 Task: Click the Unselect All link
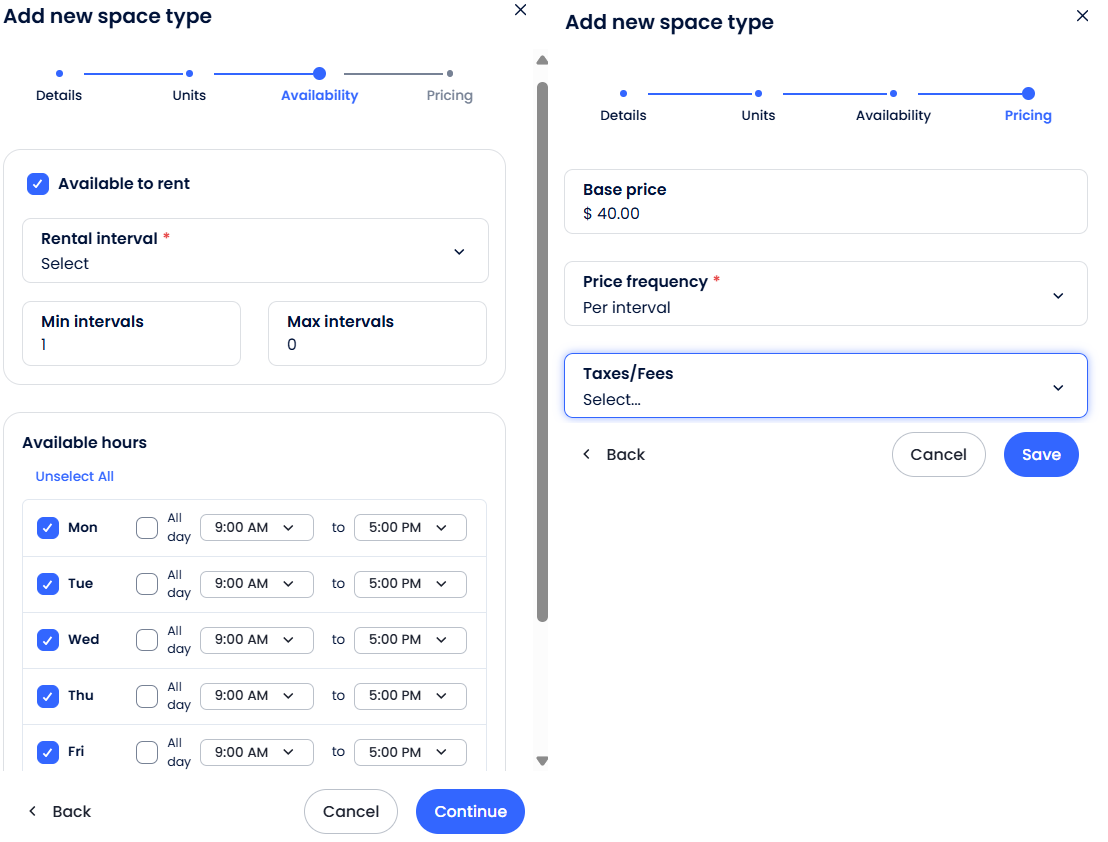pos(75,477)
